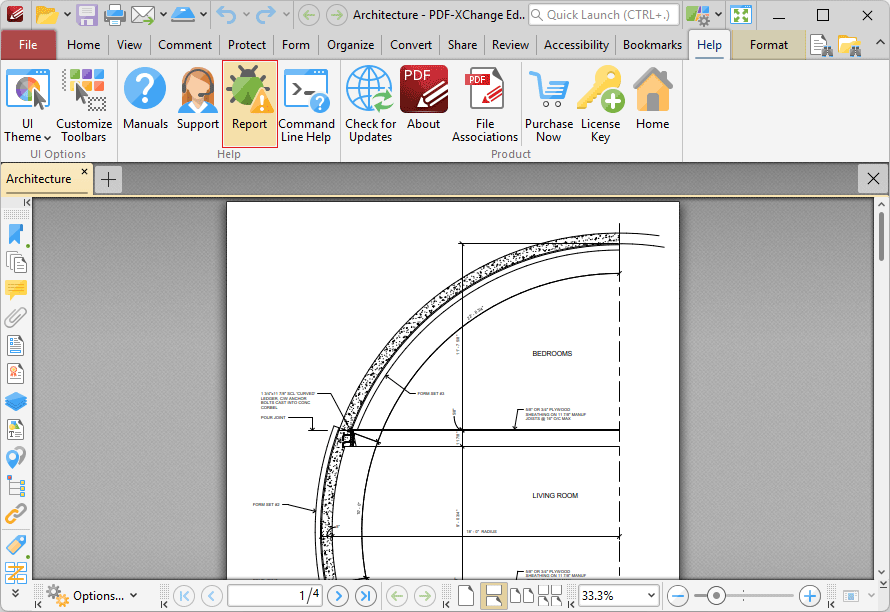The height and width of the screenshot is (612, 890).
Task: Open the Links pane chain icon
Action: 16,514
